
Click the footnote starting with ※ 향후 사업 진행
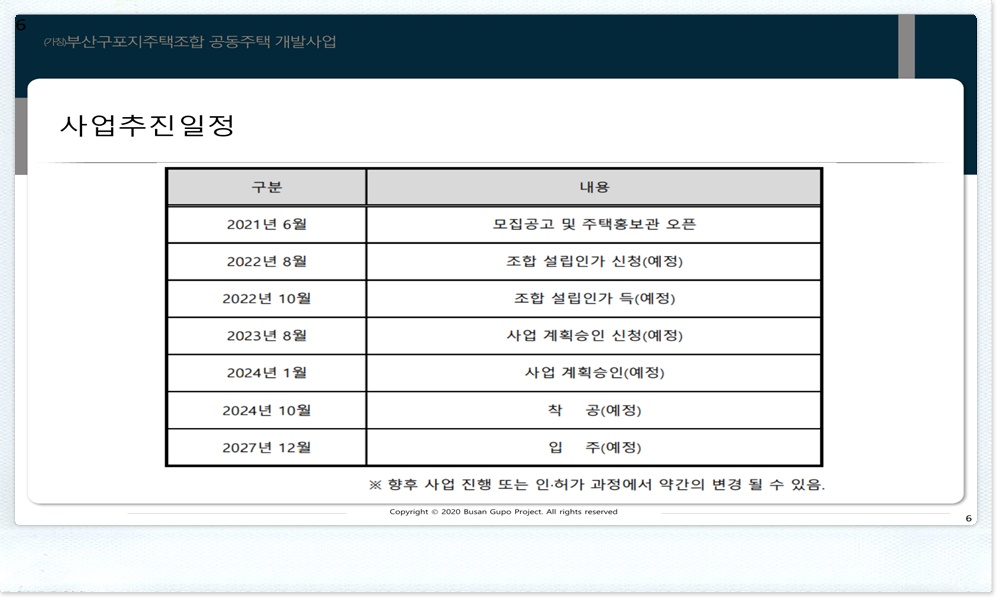[x=597, y=485]
